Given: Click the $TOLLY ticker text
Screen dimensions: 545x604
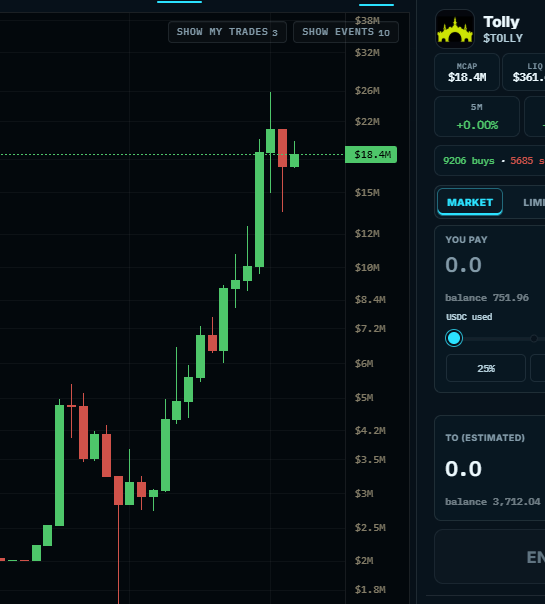Looking at the screenshot, I should pyautogui.click(x=503, y=38).
